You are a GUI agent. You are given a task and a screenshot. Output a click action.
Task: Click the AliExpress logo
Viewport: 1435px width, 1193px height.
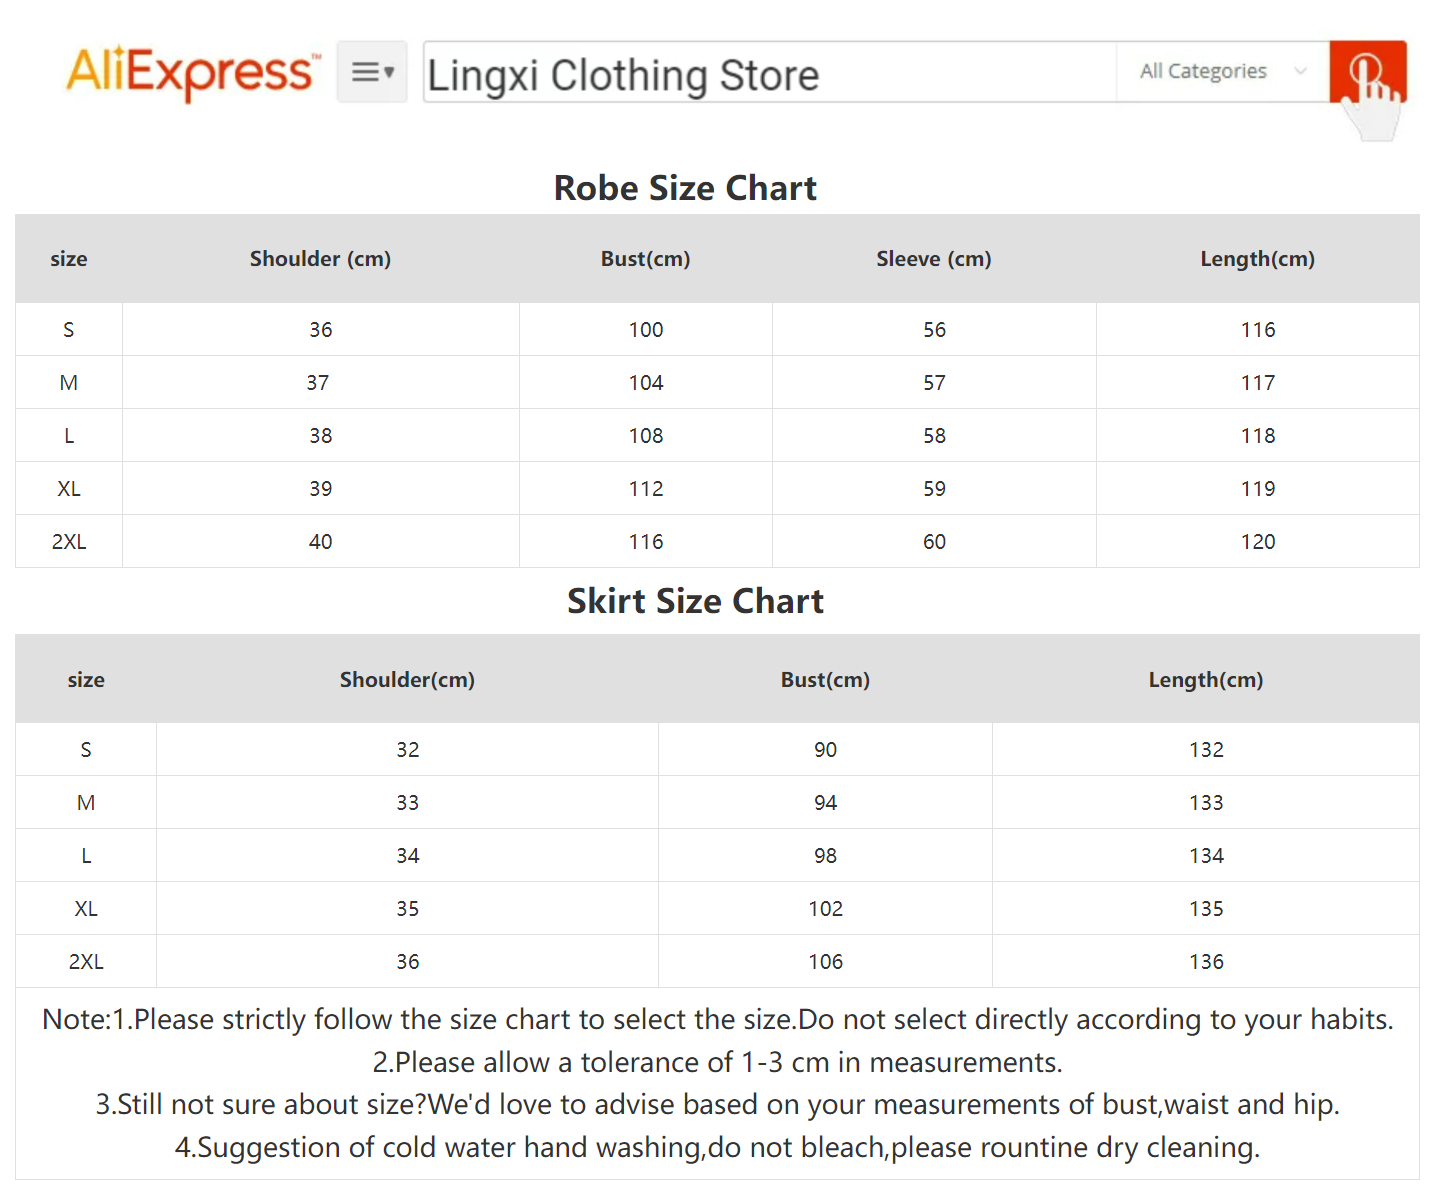tap(192, 72)
